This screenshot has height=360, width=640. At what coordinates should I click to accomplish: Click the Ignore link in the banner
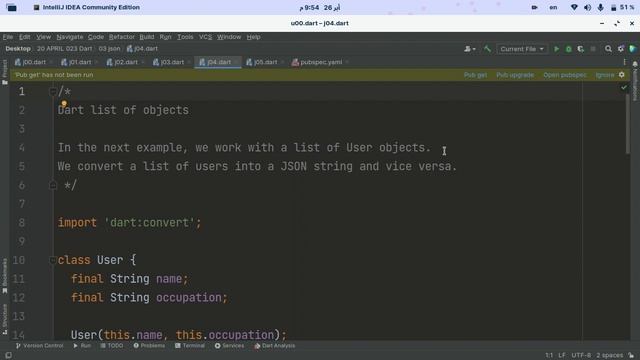604,75
